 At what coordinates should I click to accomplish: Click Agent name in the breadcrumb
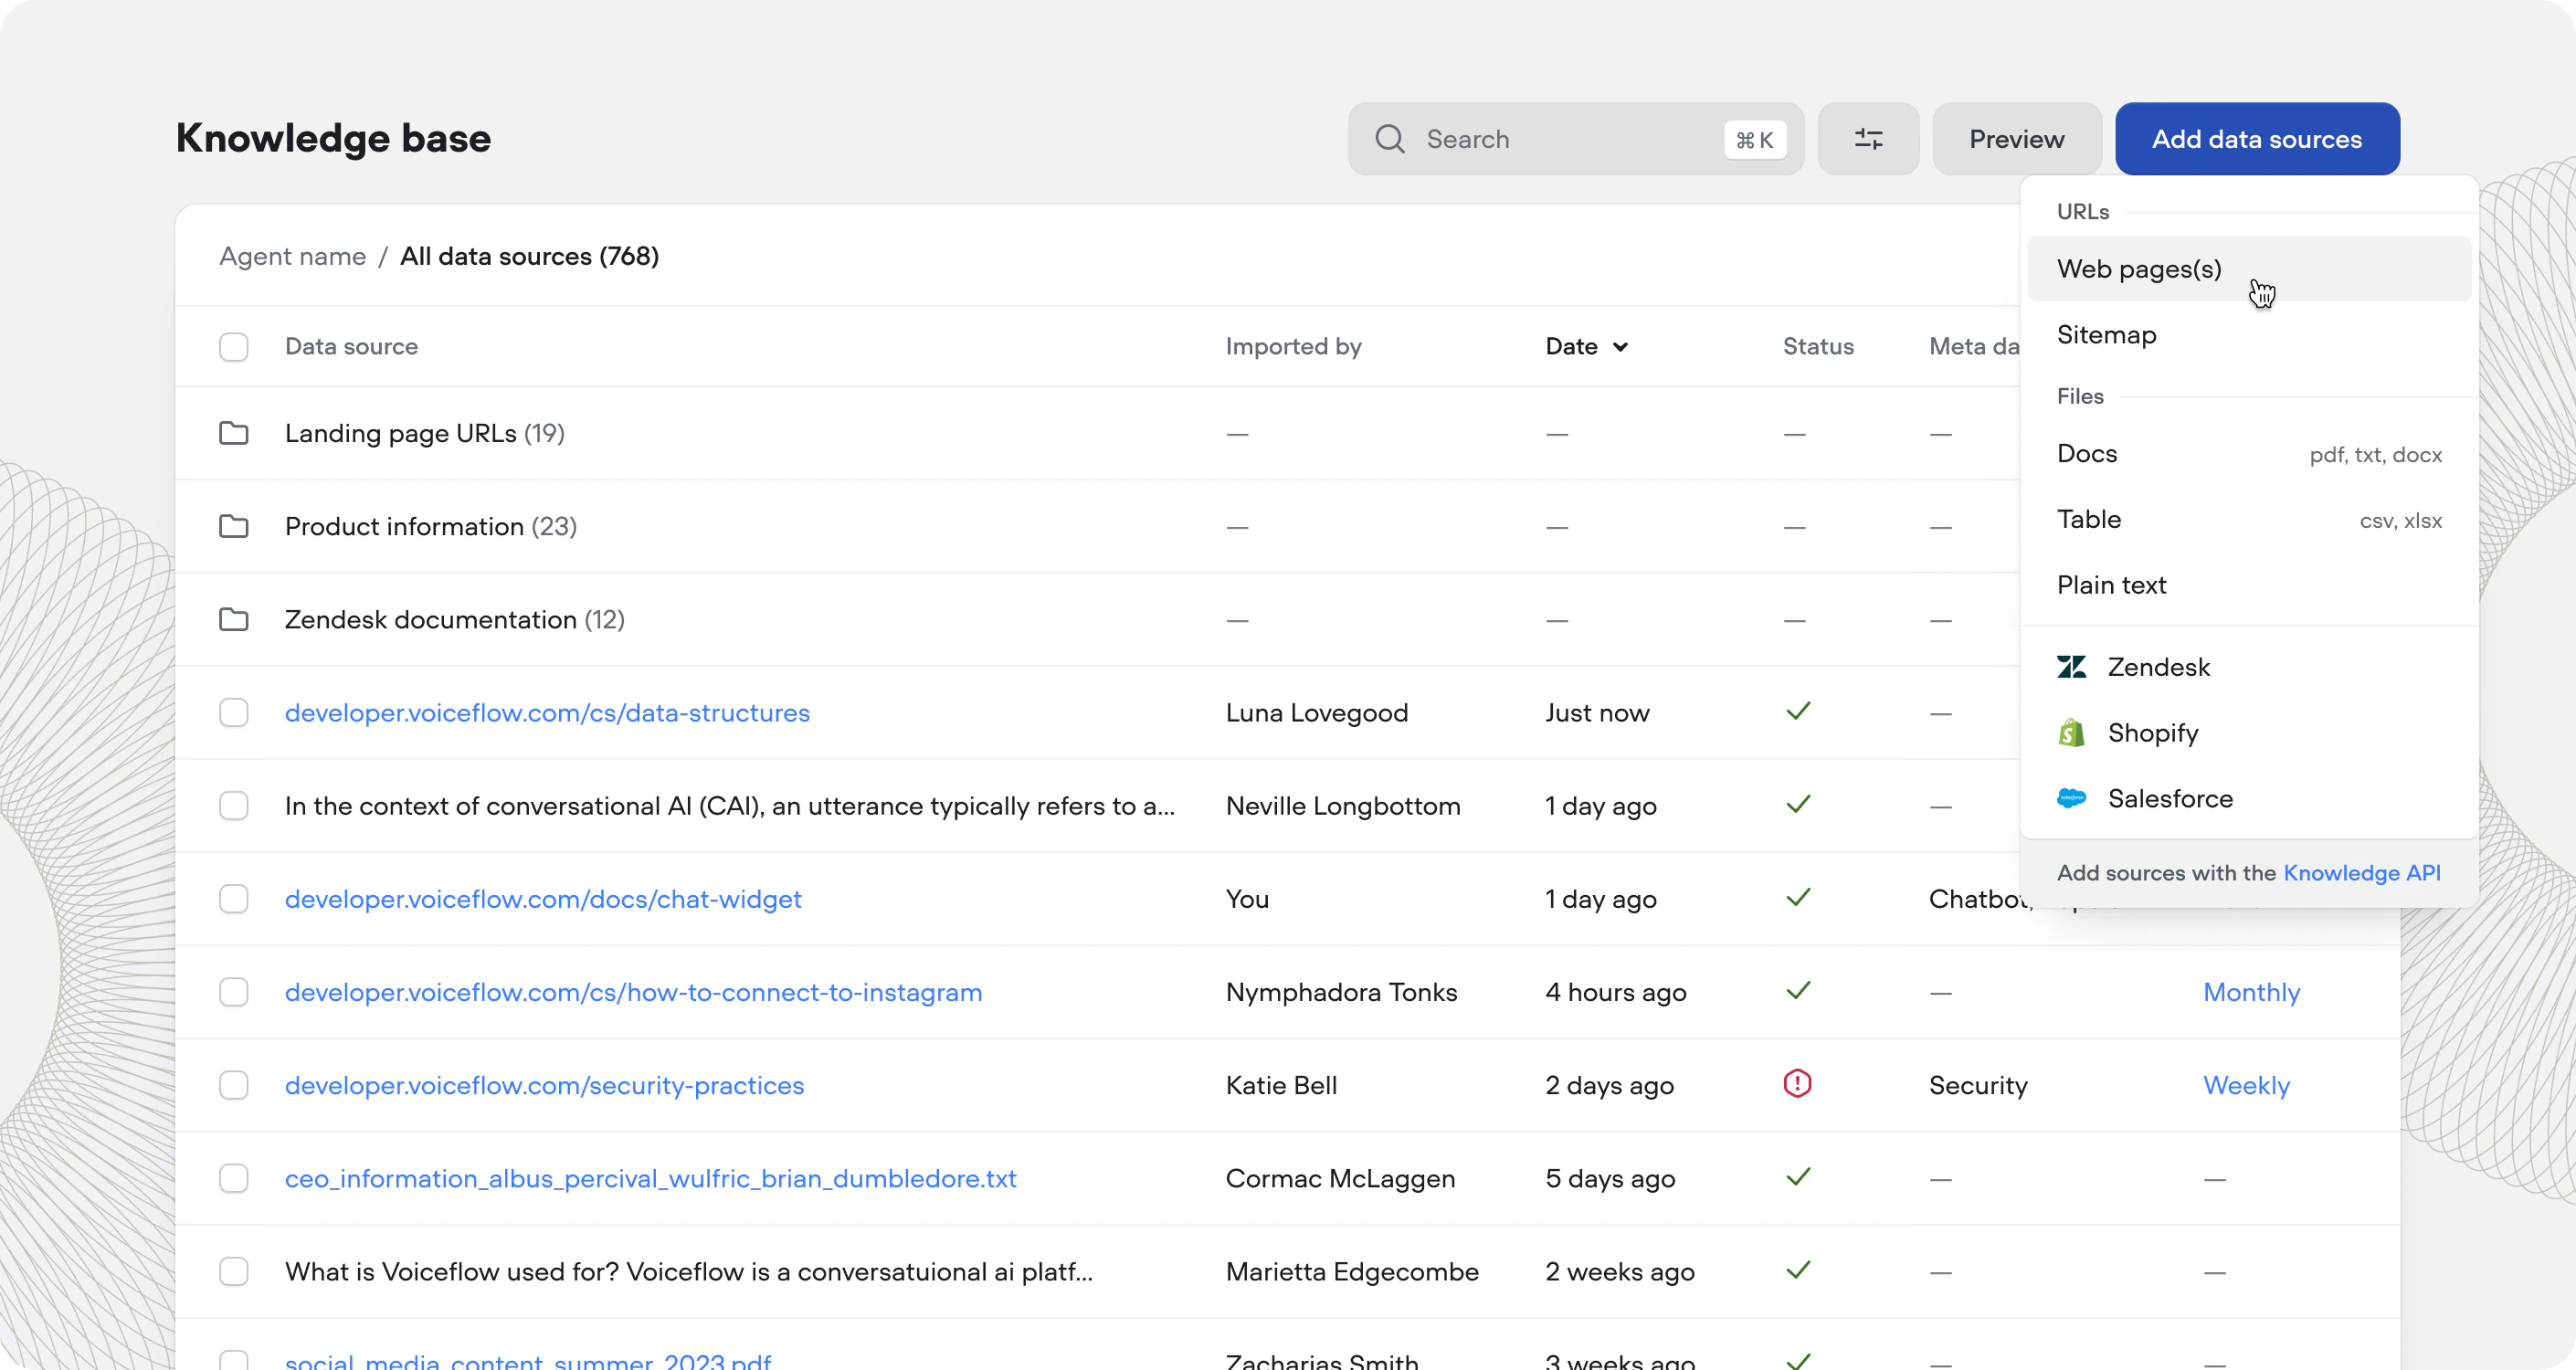click(292, 256)
